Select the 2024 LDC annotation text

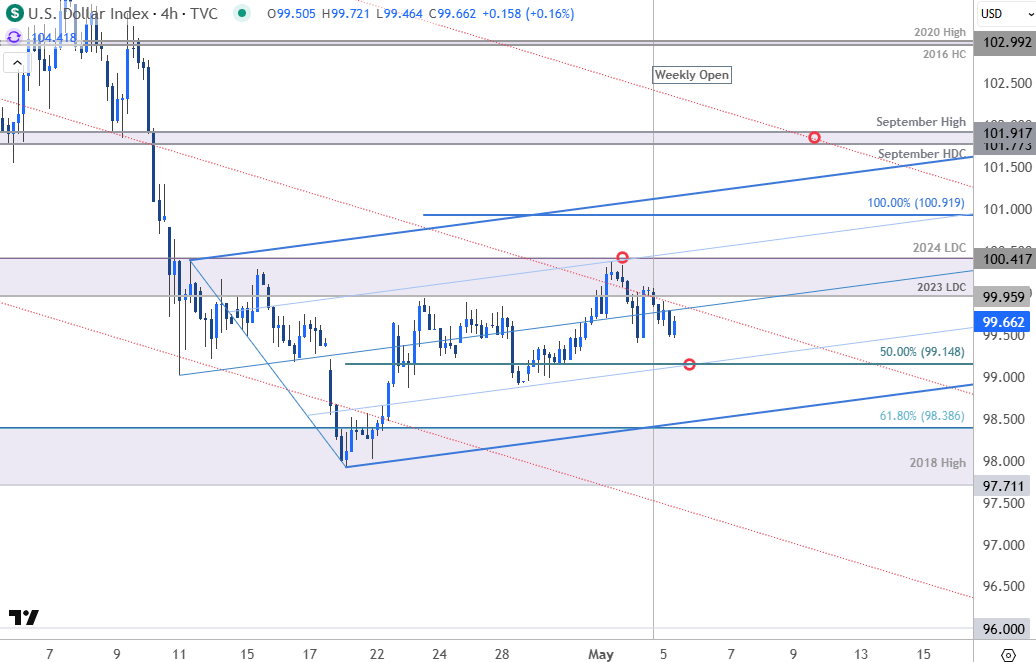tap(939, 248)
